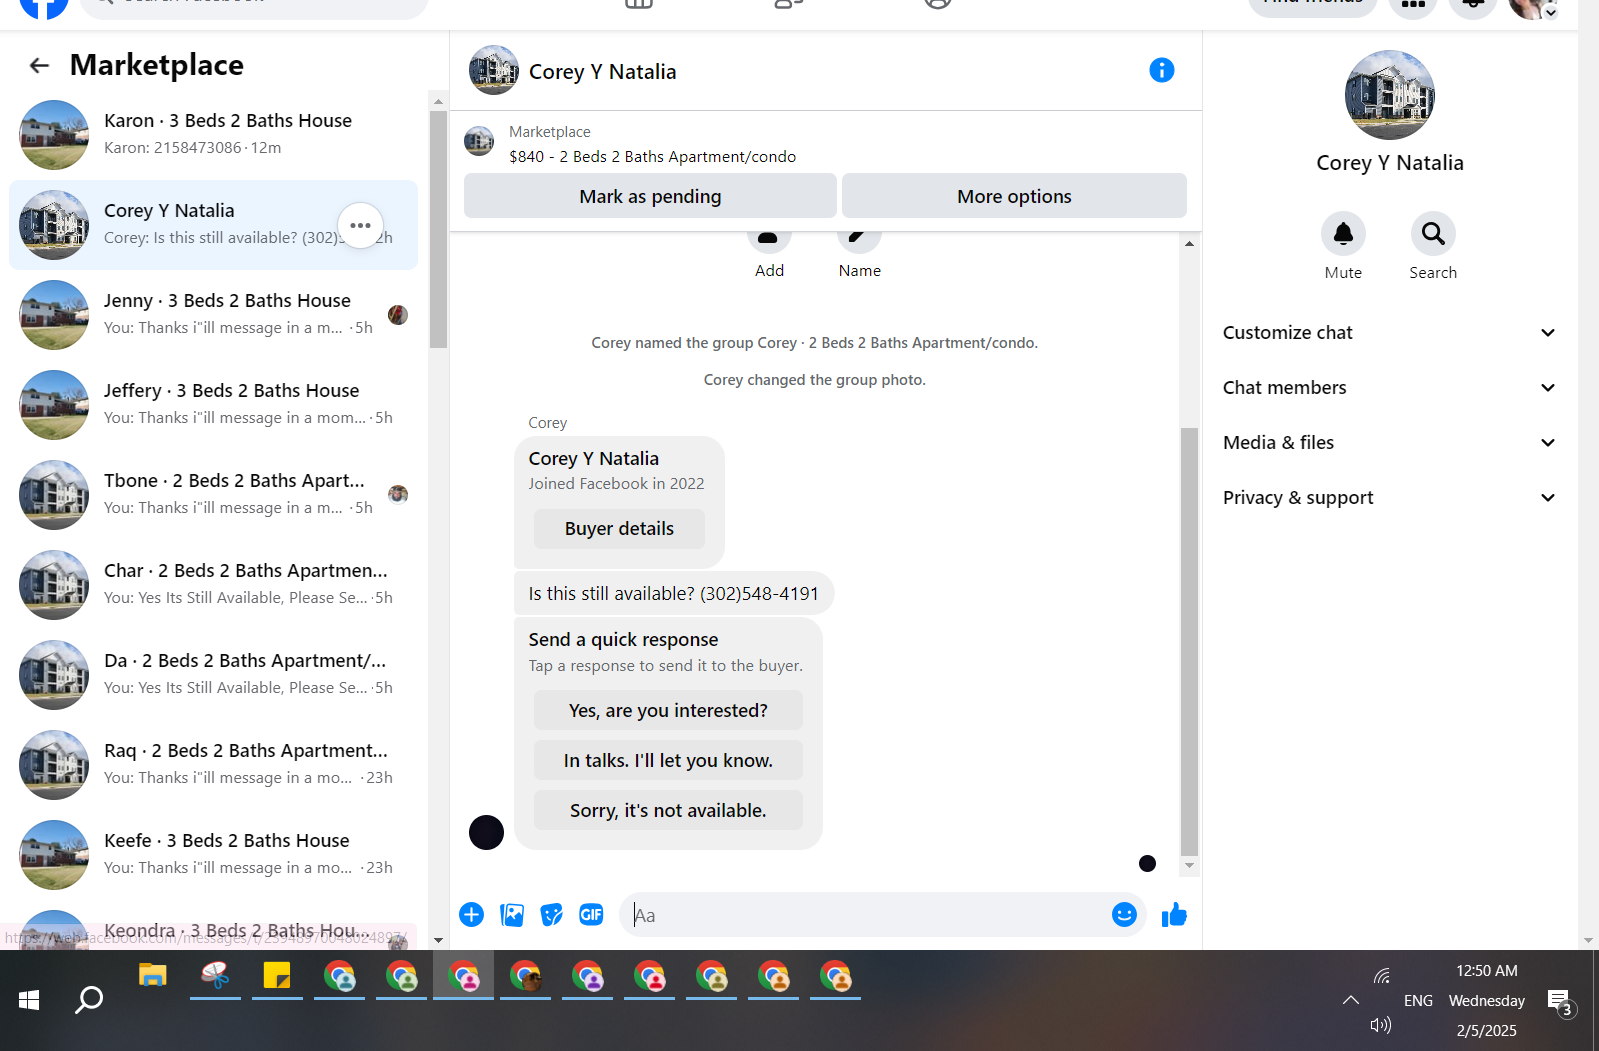Open Windows Start menu
1599x1051 pixels.
pos(29,999)
